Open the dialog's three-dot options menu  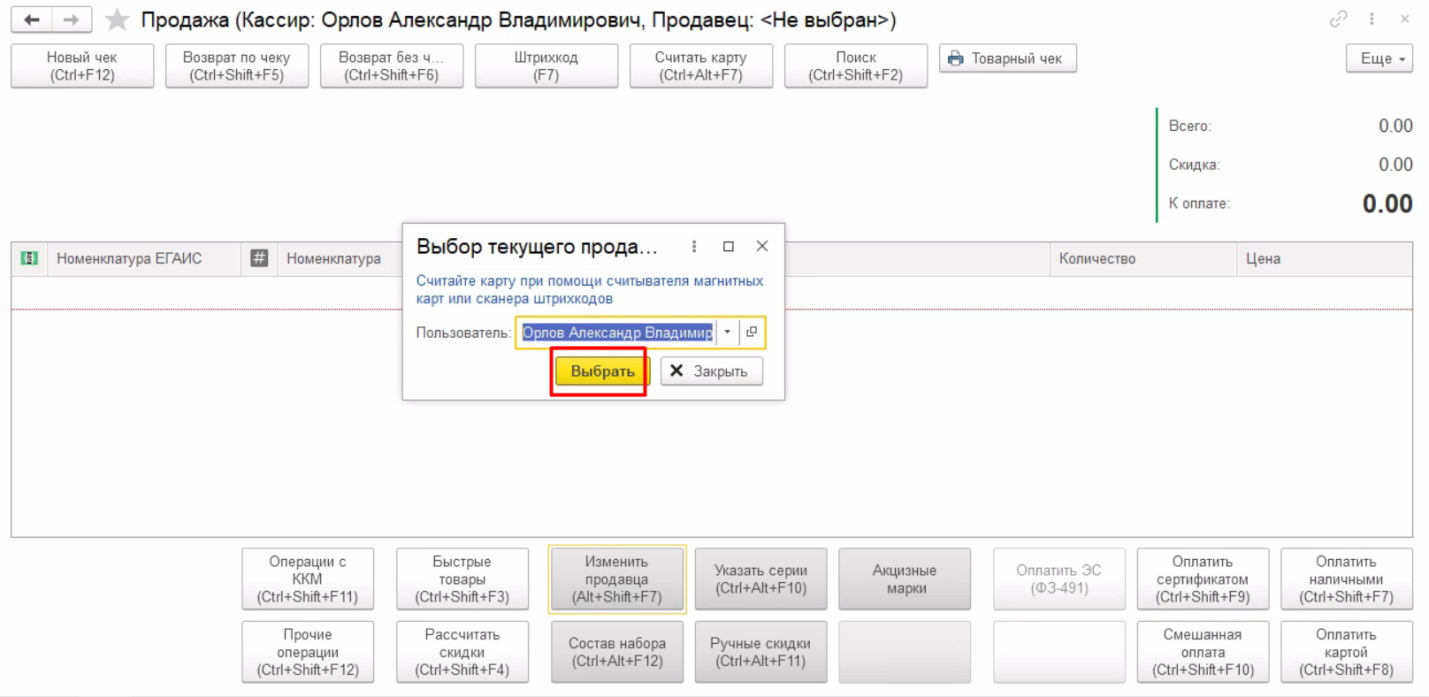point(694,246)
